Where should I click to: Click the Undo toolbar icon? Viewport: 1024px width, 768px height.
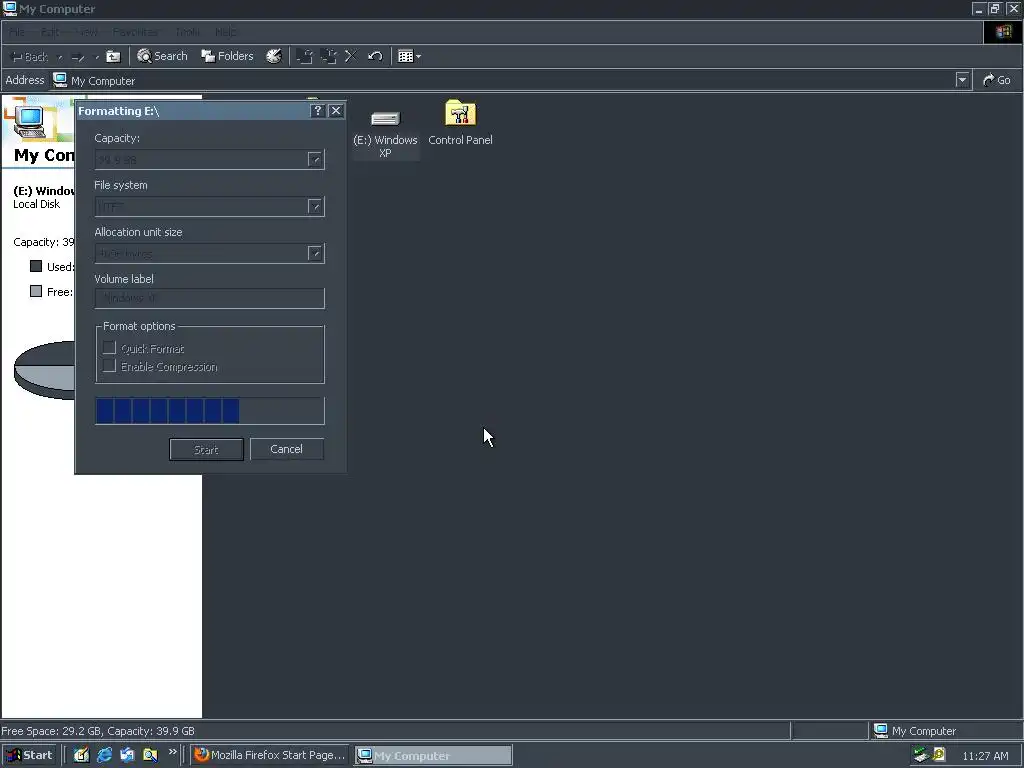coord(375,56)
